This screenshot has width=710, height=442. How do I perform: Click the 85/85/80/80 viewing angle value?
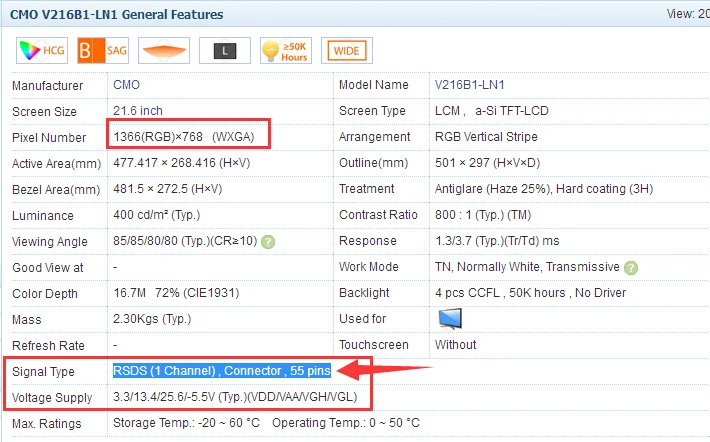click(x=185, y=241)
